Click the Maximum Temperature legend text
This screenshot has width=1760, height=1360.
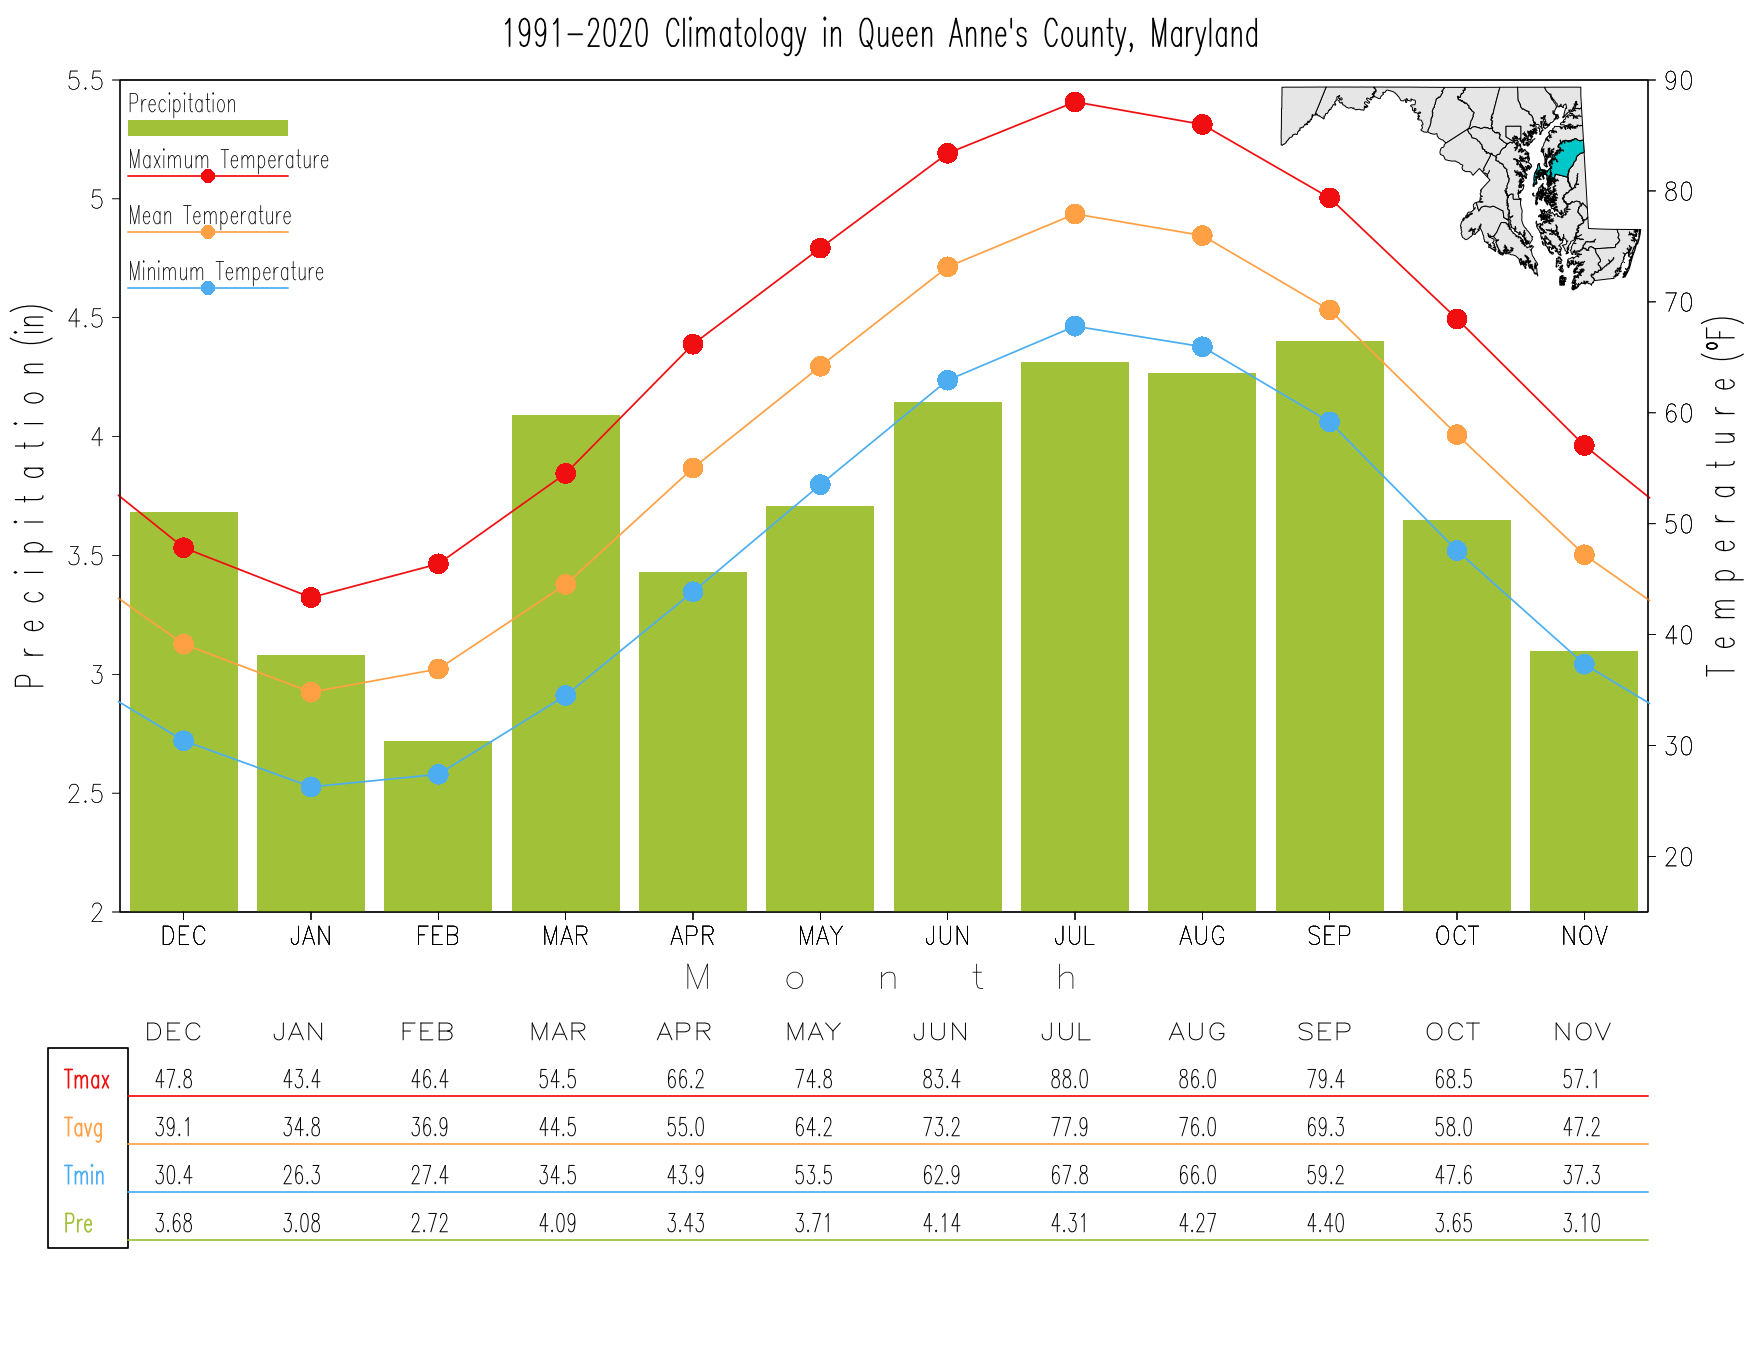(229, 160)
